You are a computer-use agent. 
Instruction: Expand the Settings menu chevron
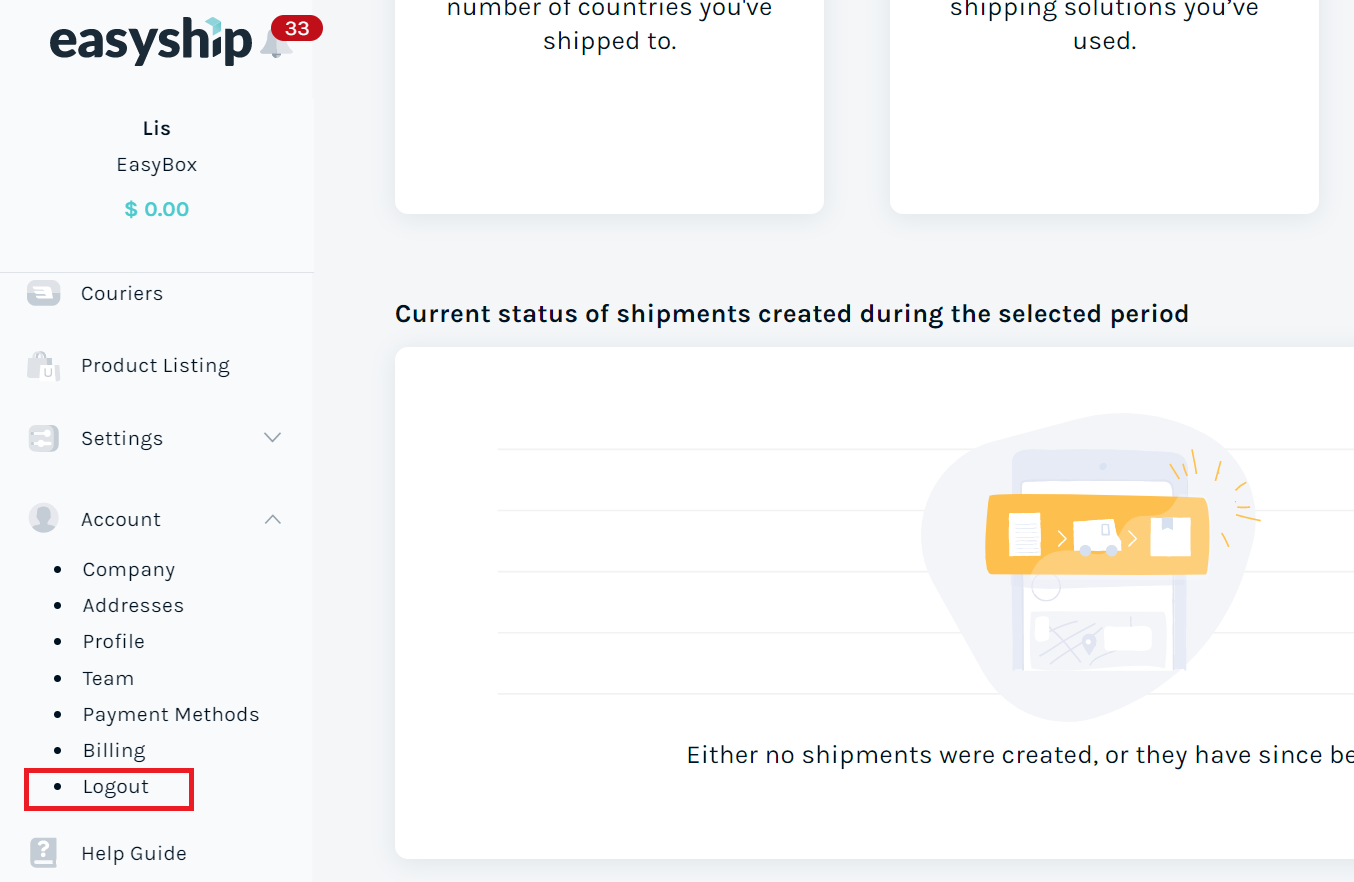(x=272, y=438)
